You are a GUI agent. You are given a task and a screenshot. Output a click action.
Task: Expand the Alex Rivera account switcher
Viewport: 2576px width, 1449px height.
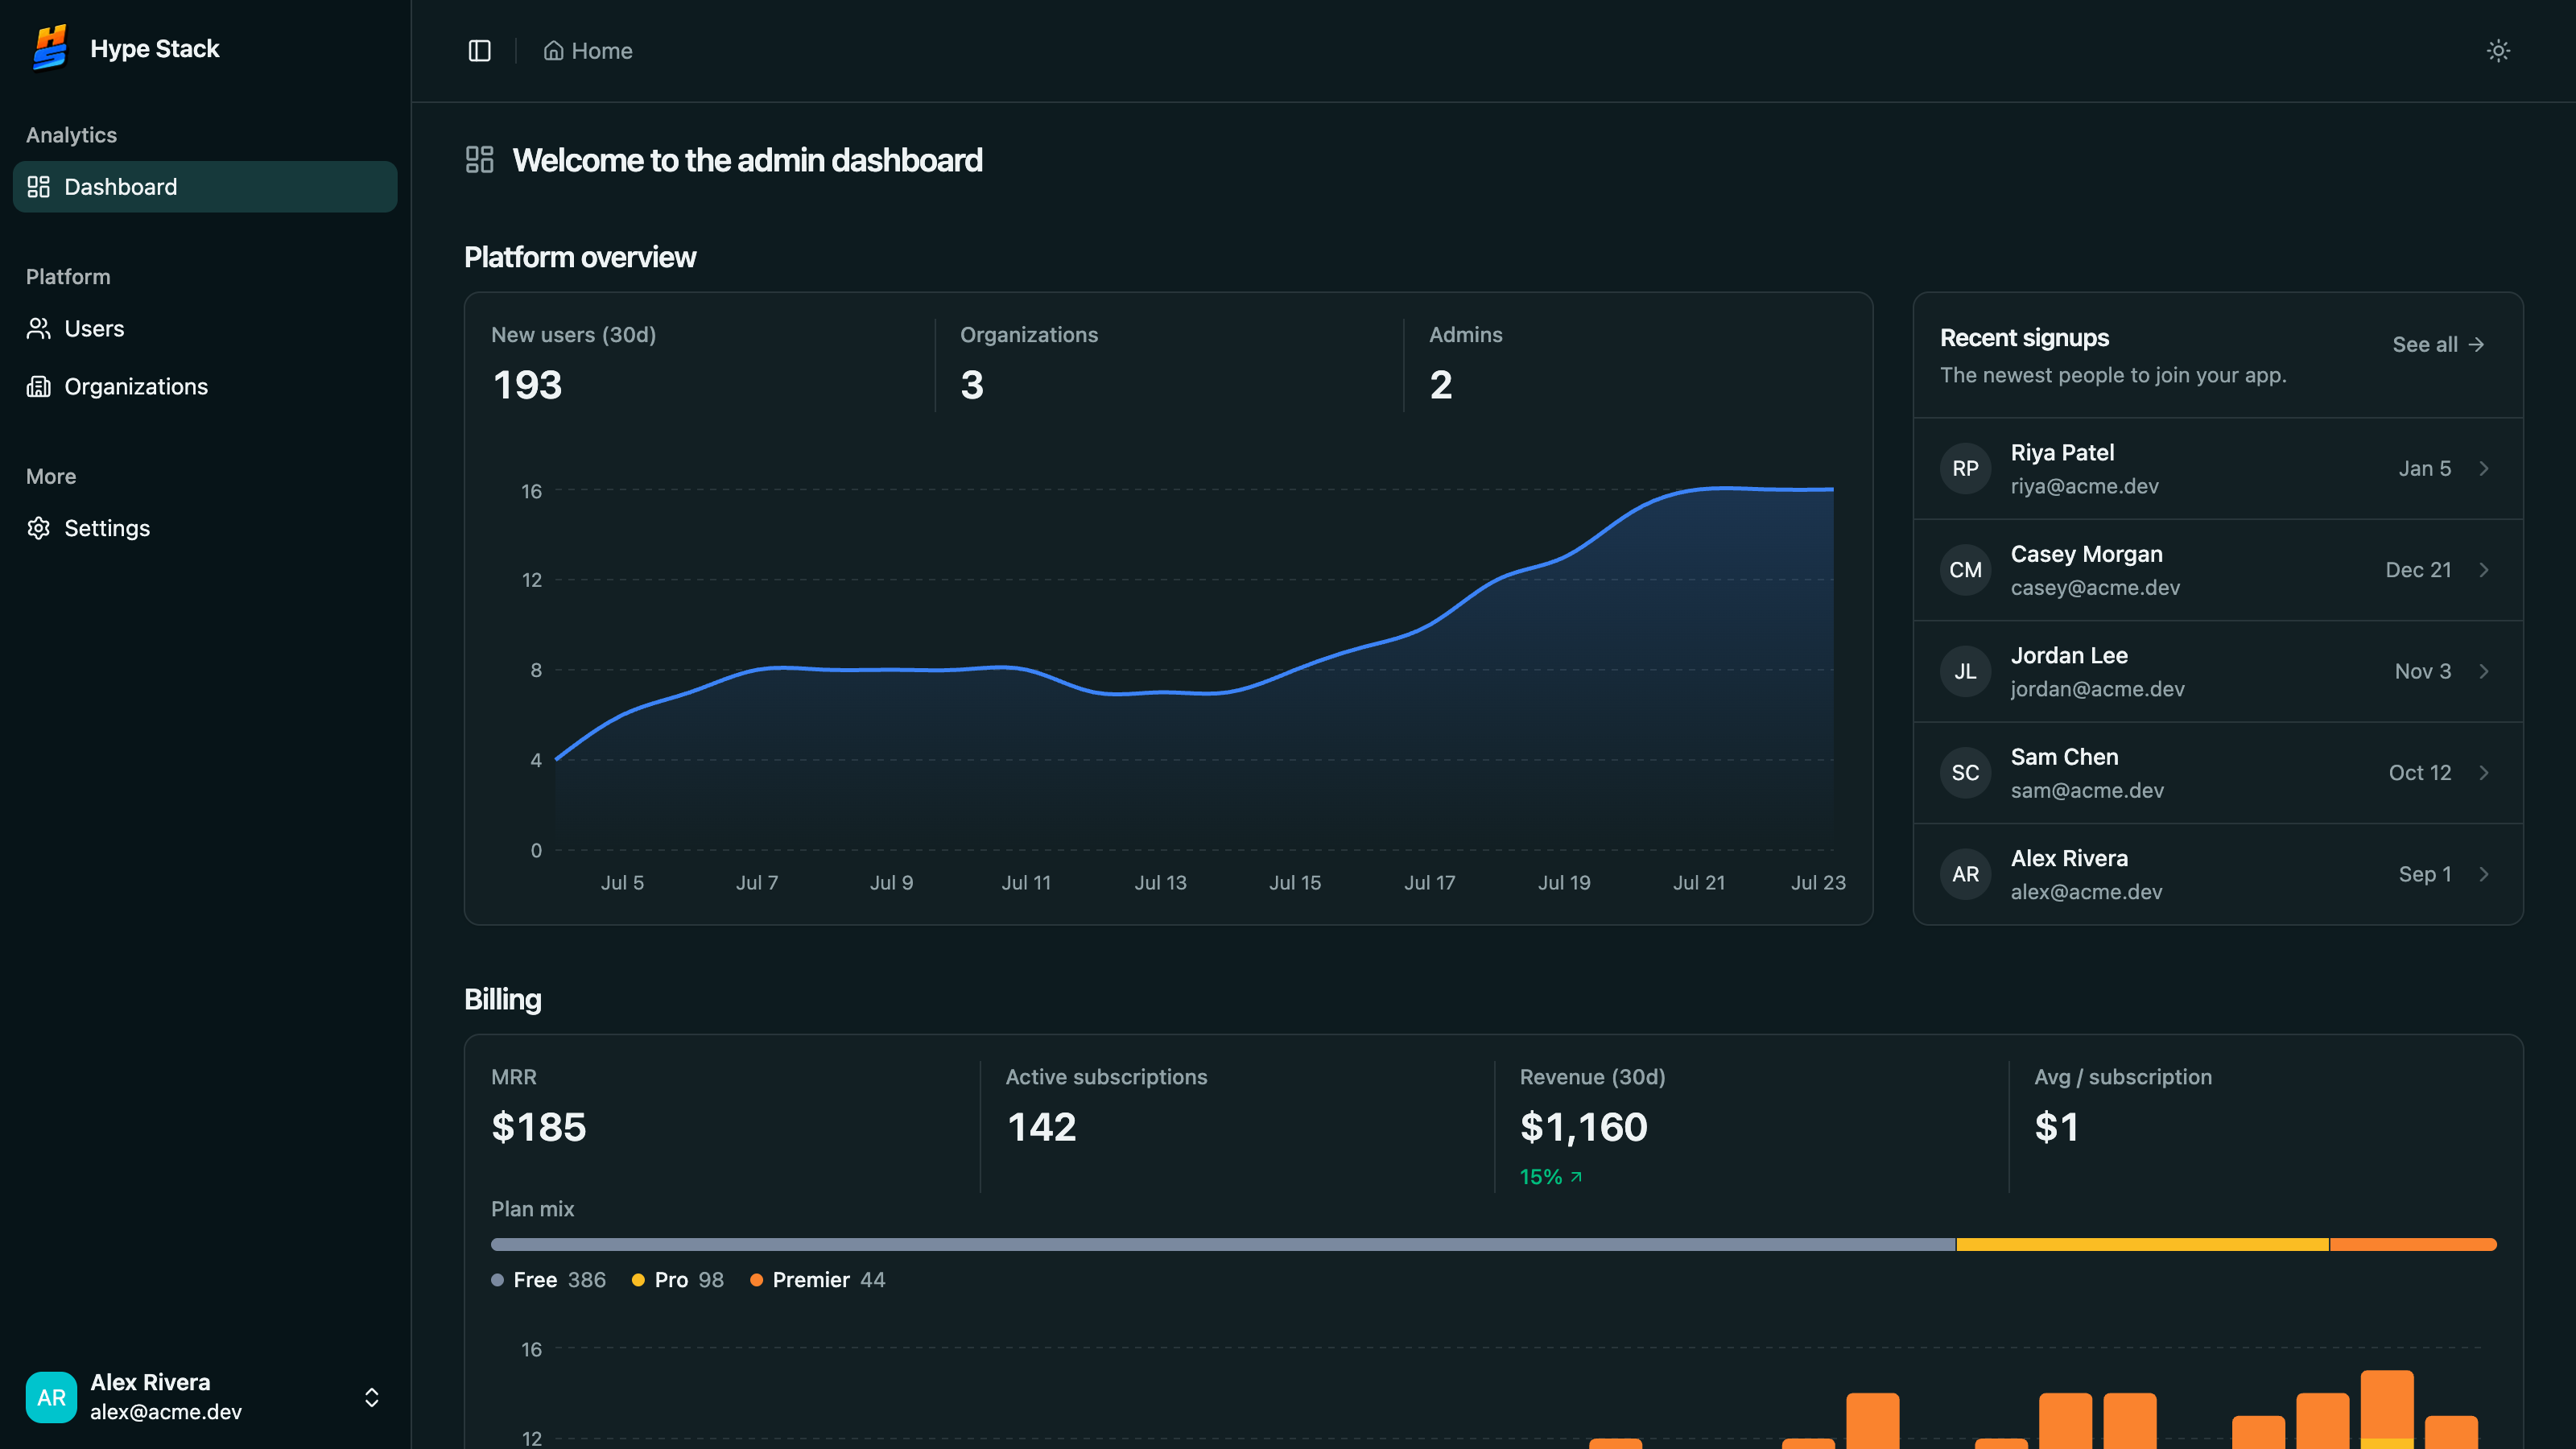click(372, 1397)
